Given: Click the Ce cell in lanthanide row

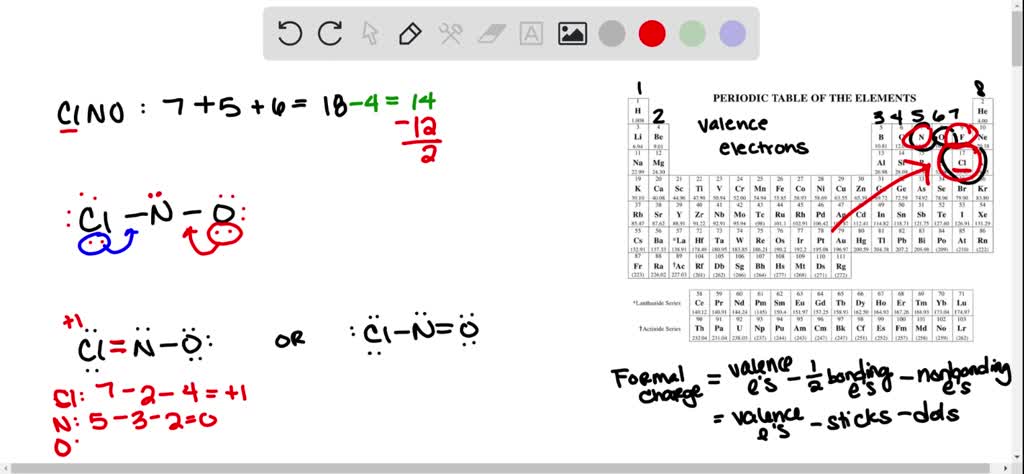Looking at the screenshot, I should [700, 303].
